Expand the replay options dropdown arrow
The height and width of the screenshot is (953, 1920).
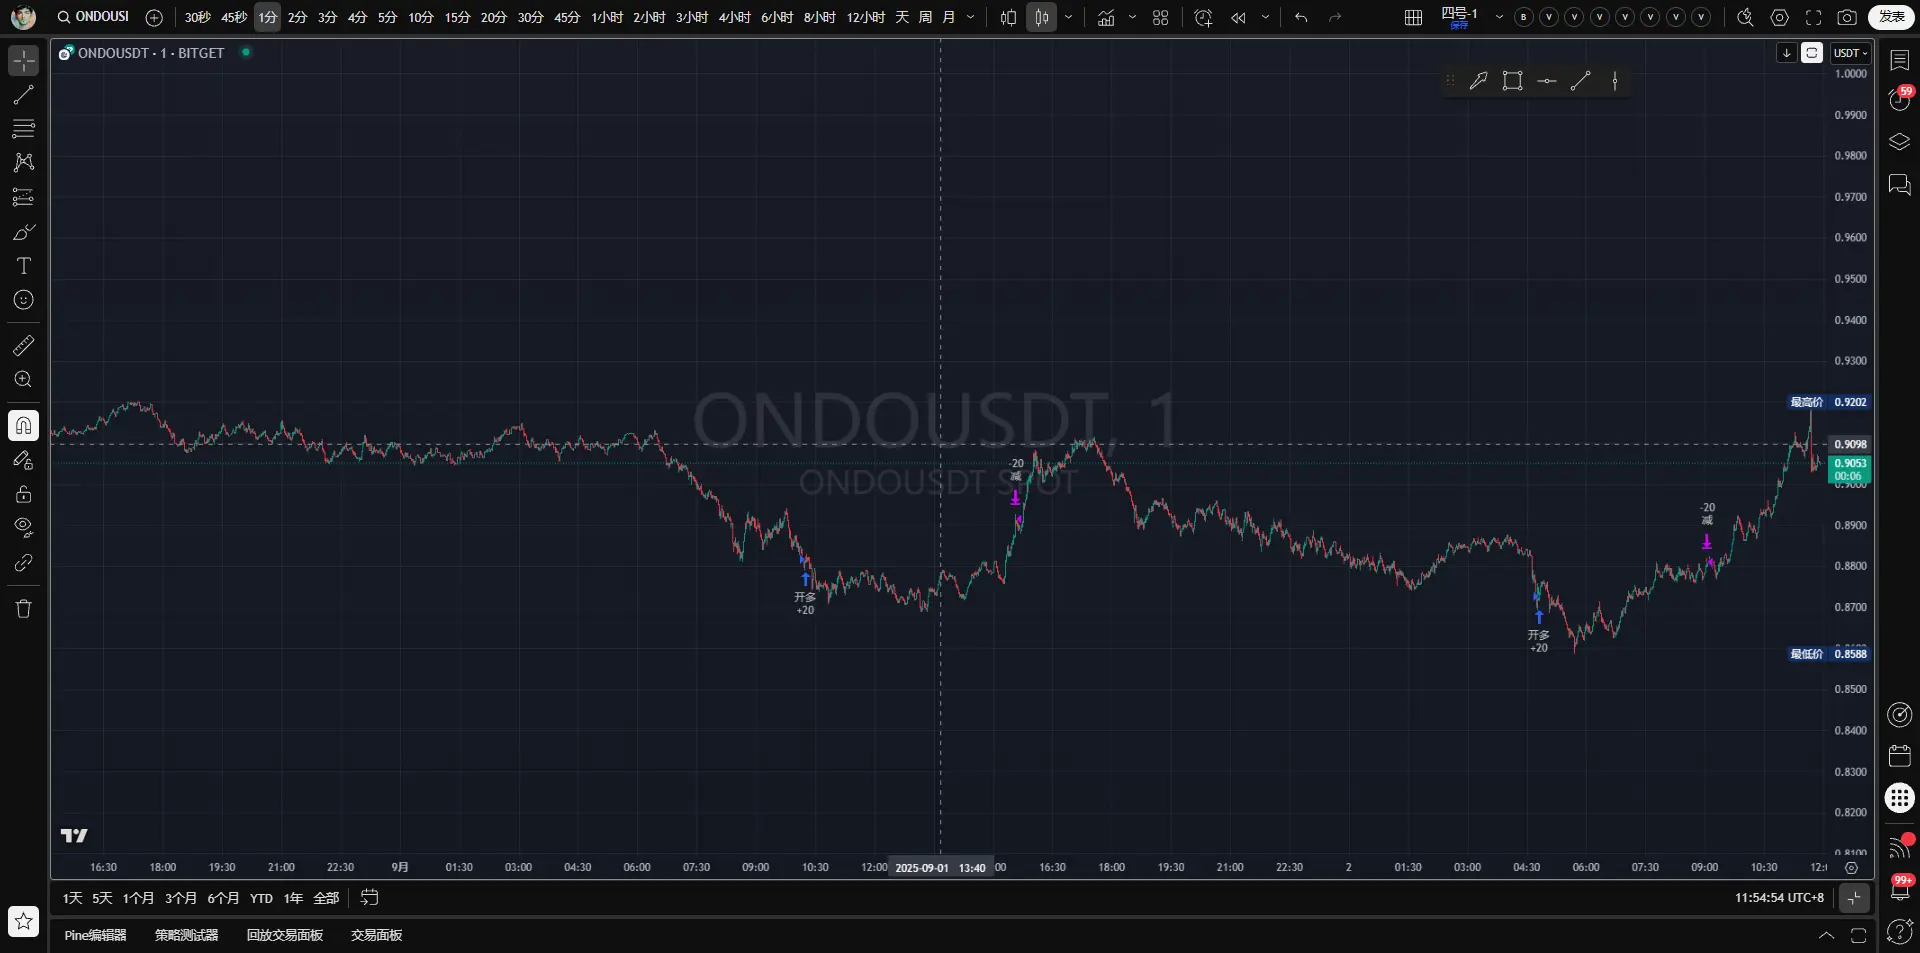1266,18
